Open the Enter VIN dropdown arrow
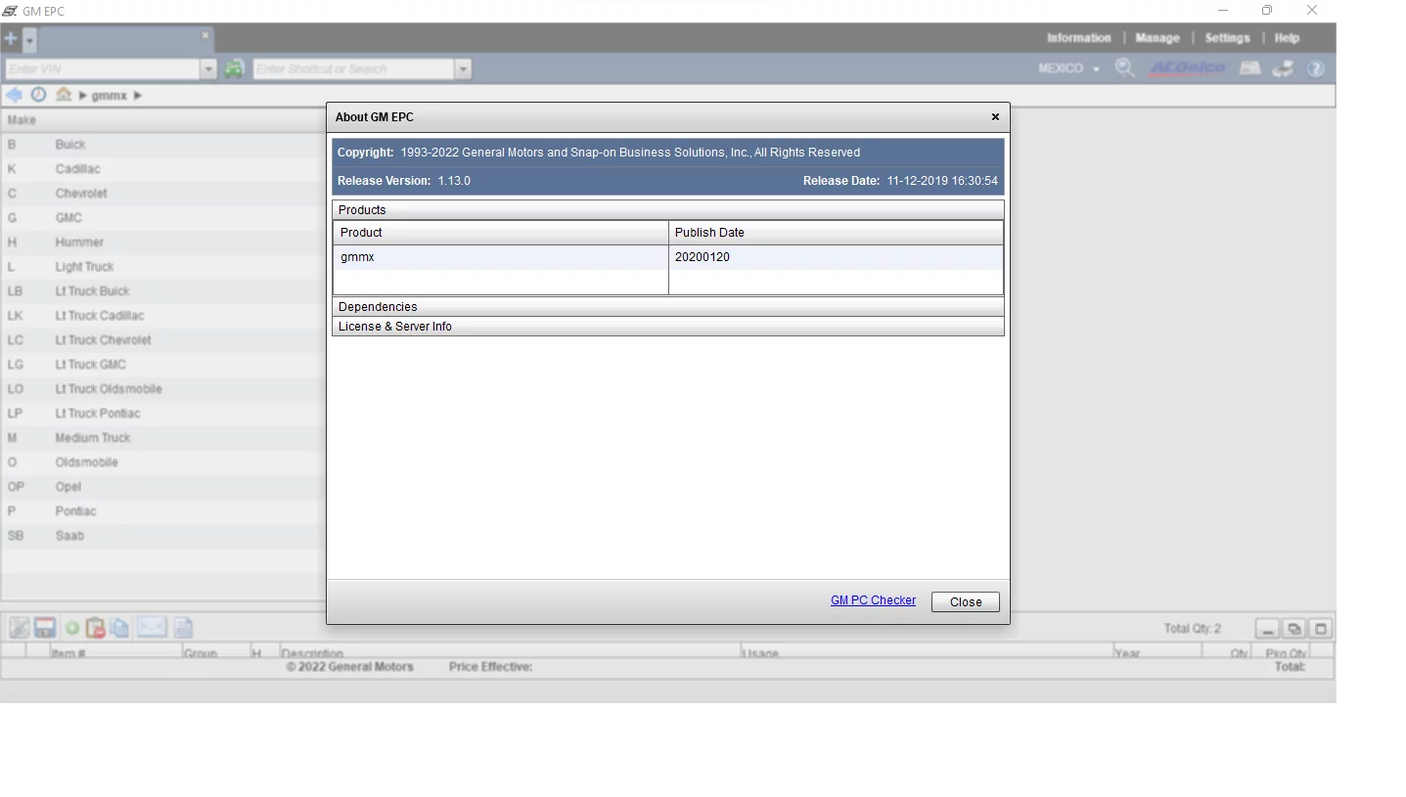 tap(209, 69)
